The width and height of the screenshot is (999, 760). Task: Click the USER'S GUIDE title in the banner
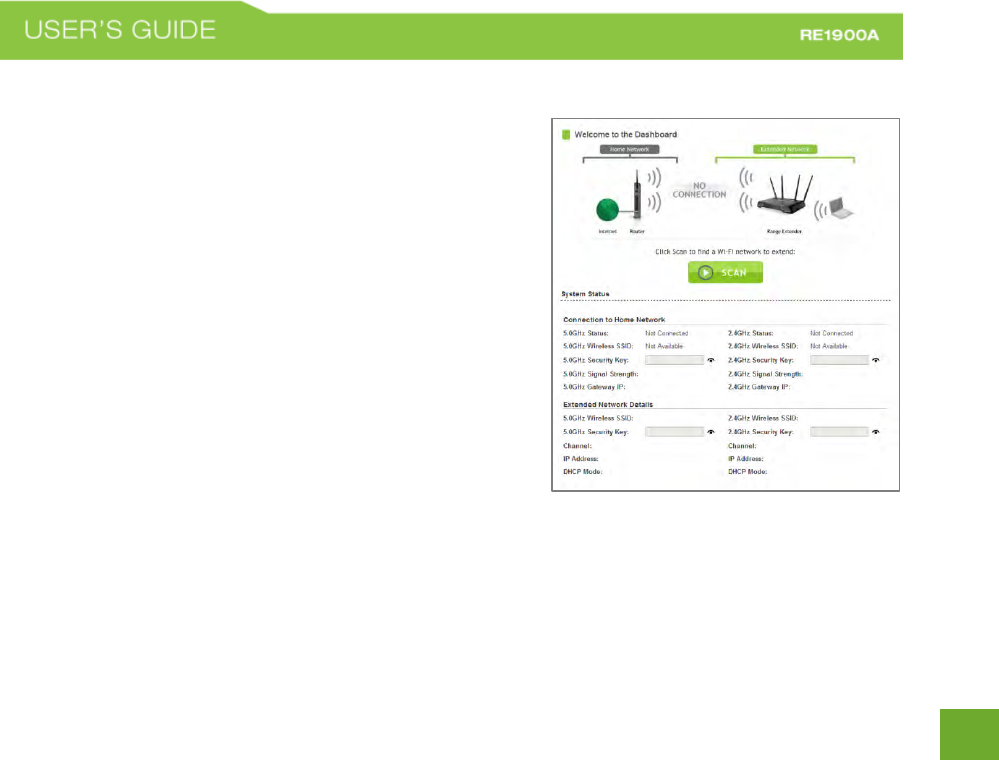pyautogui.click(x=120, y=31)
